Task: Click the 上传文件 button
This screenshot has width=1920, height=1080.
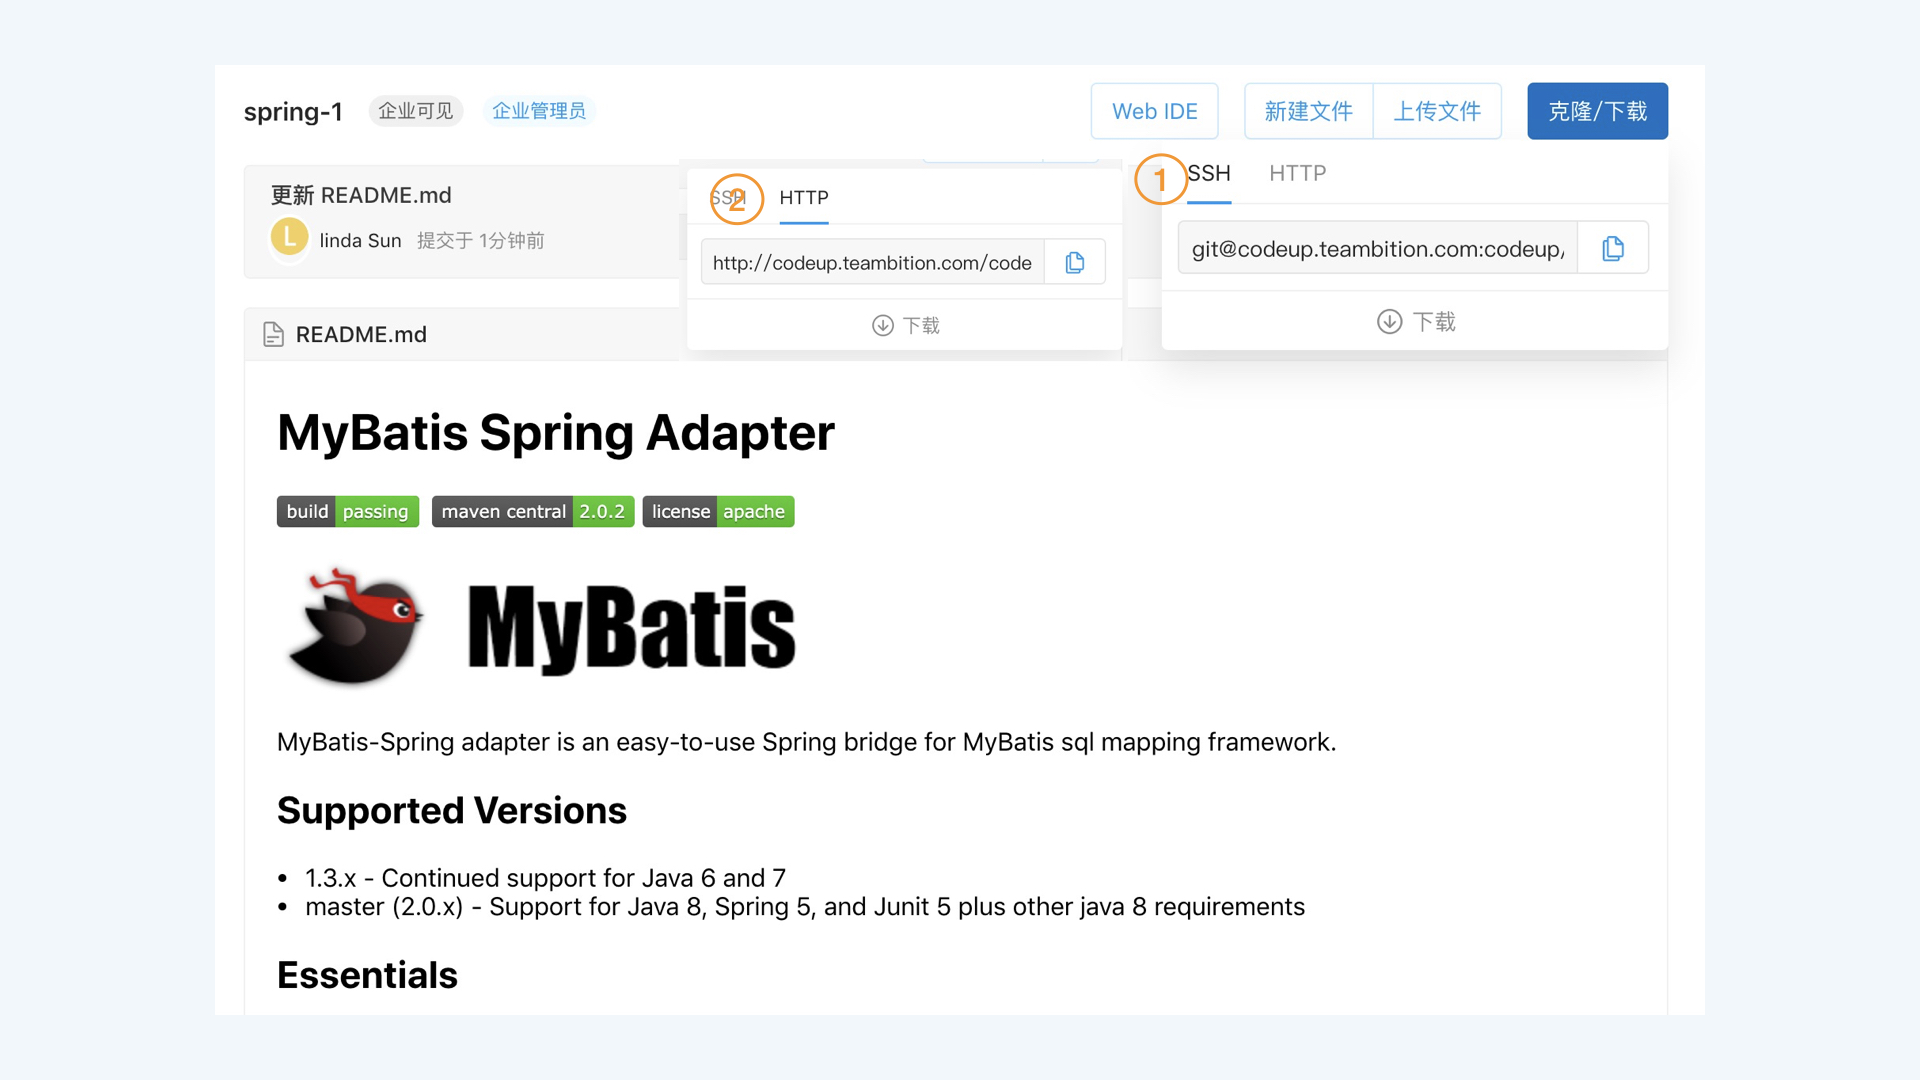Action: point(1437,111)
